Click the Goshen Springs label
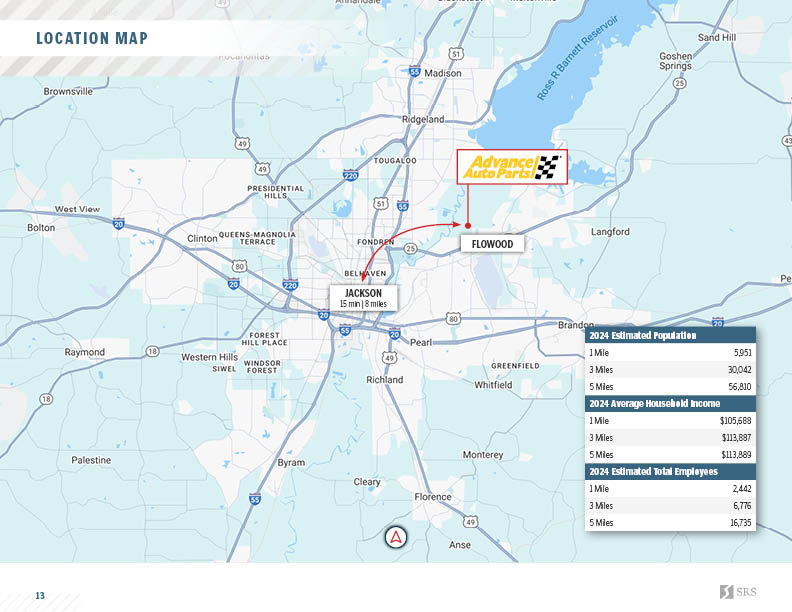Screen dimensions: 792x612 [675, 61]
